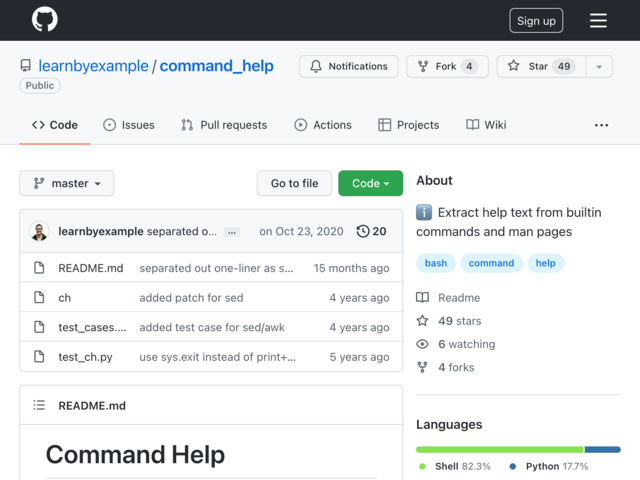Screen dimensions: 640x480
Task: Open commit 'use sys.exit instead of print+...'
Action: point(218,357)
